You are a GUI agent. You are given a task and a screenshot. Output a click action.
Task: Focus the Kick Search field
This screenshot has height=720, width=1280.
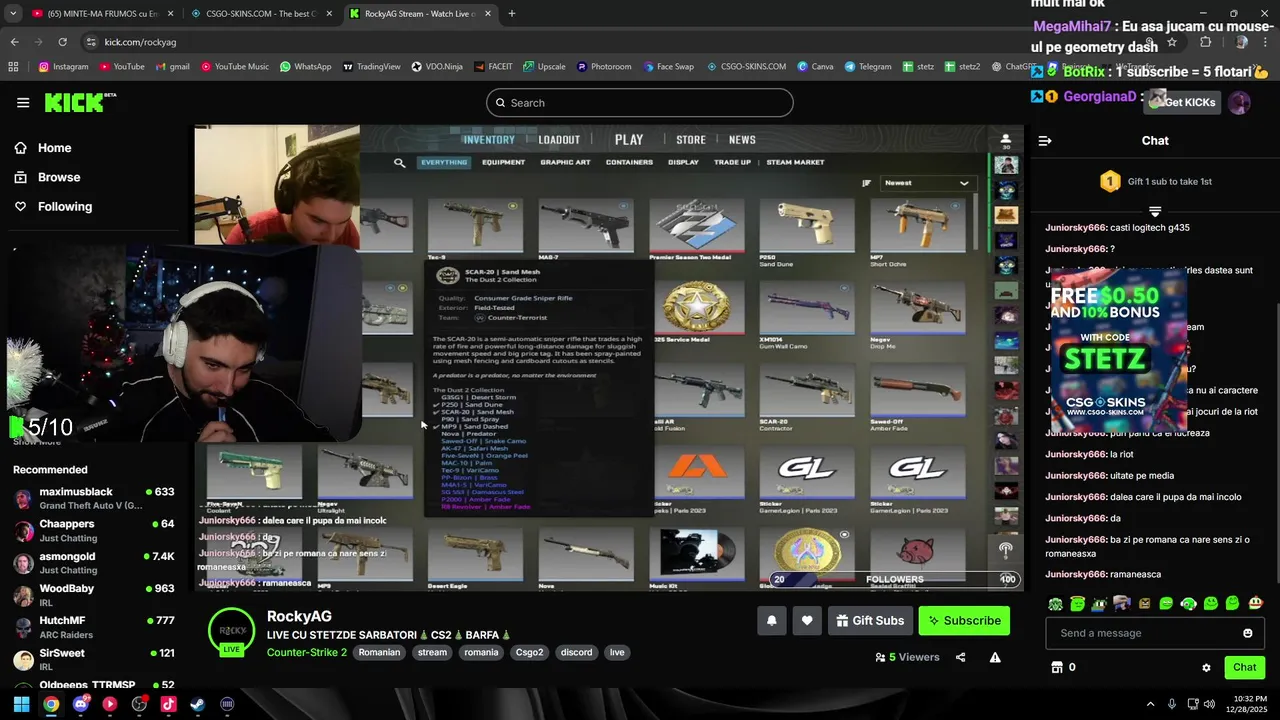point(640,103)
